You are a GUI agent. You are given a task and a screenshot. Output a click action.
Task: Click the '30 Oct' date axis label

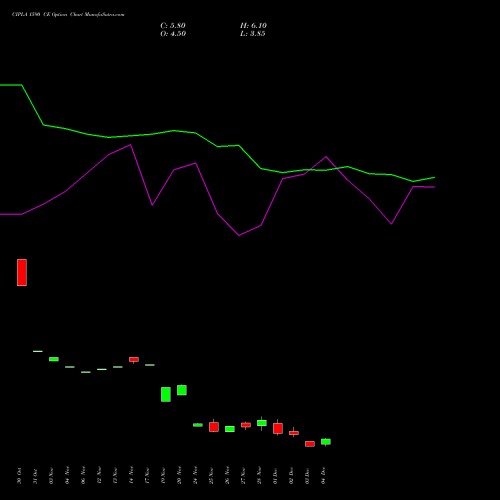(x=19, y=476)
